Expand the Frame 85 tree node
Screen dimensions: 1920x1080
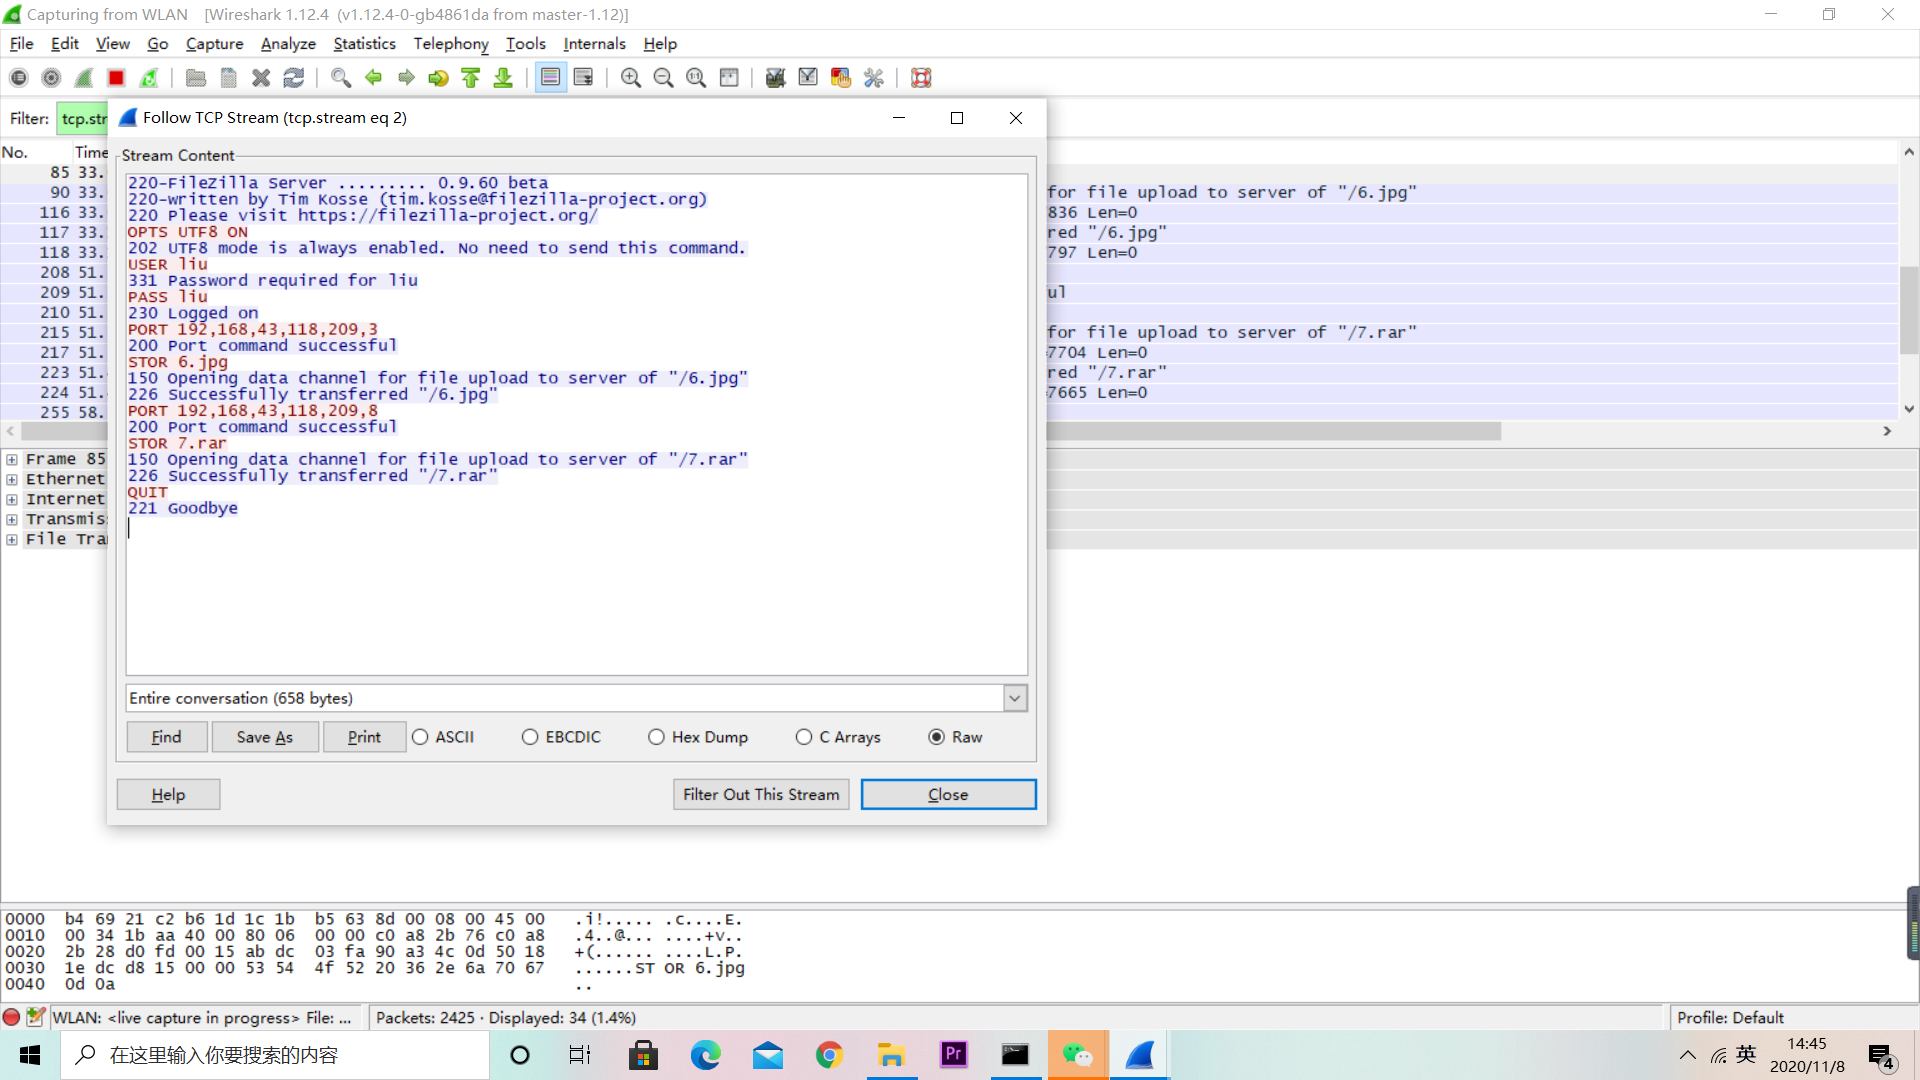[12, 459]
